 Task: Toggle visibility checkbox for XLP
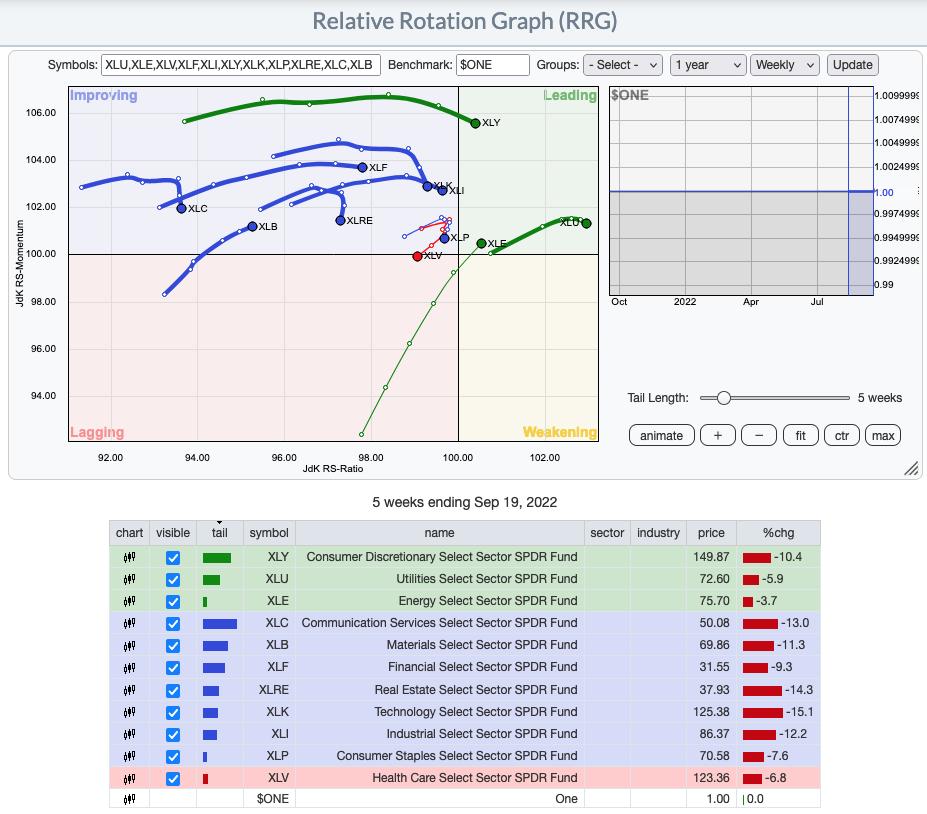coord(173,757)
